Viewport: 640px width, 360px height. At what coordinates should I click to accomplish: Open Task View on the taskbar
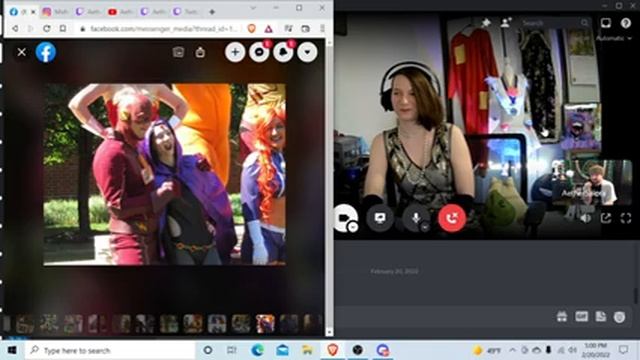[231, 350]
